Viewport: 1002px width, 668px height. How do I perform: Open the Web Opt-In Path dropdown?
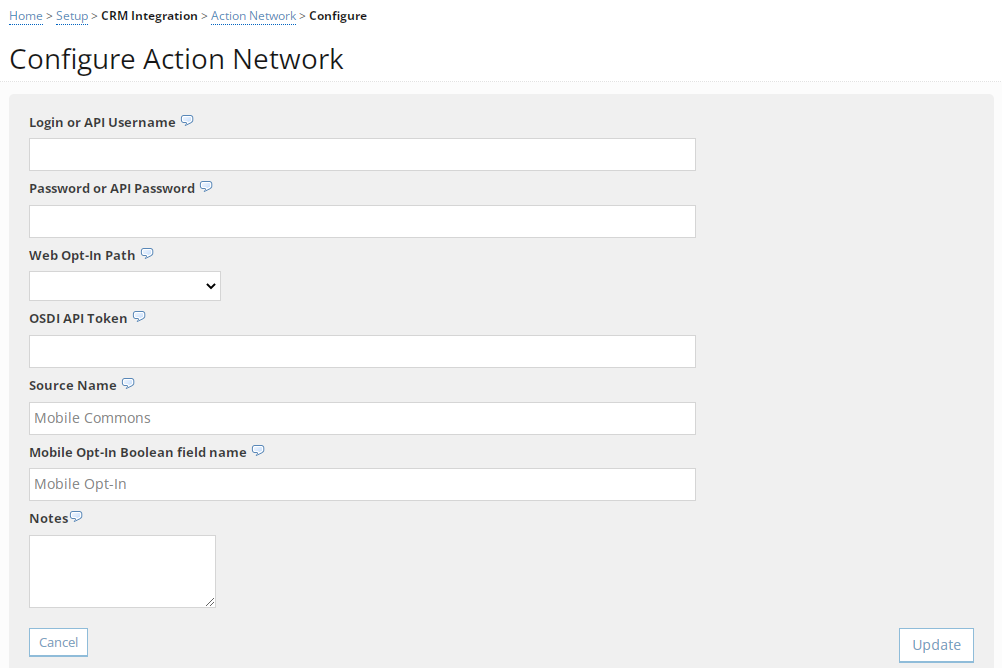click(x=124, y=285)
